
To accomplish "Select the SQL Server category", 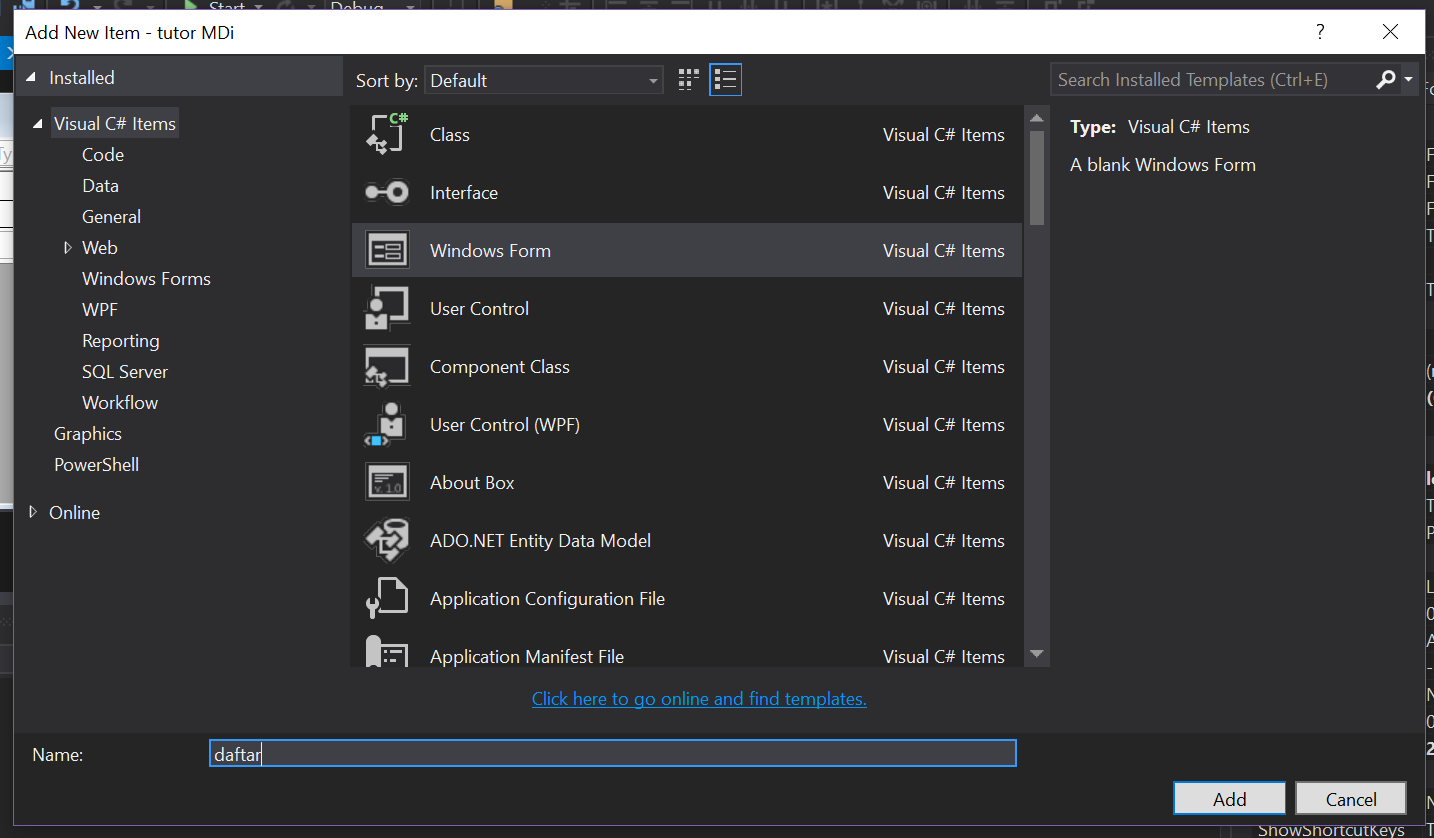I will coord(125,371).
